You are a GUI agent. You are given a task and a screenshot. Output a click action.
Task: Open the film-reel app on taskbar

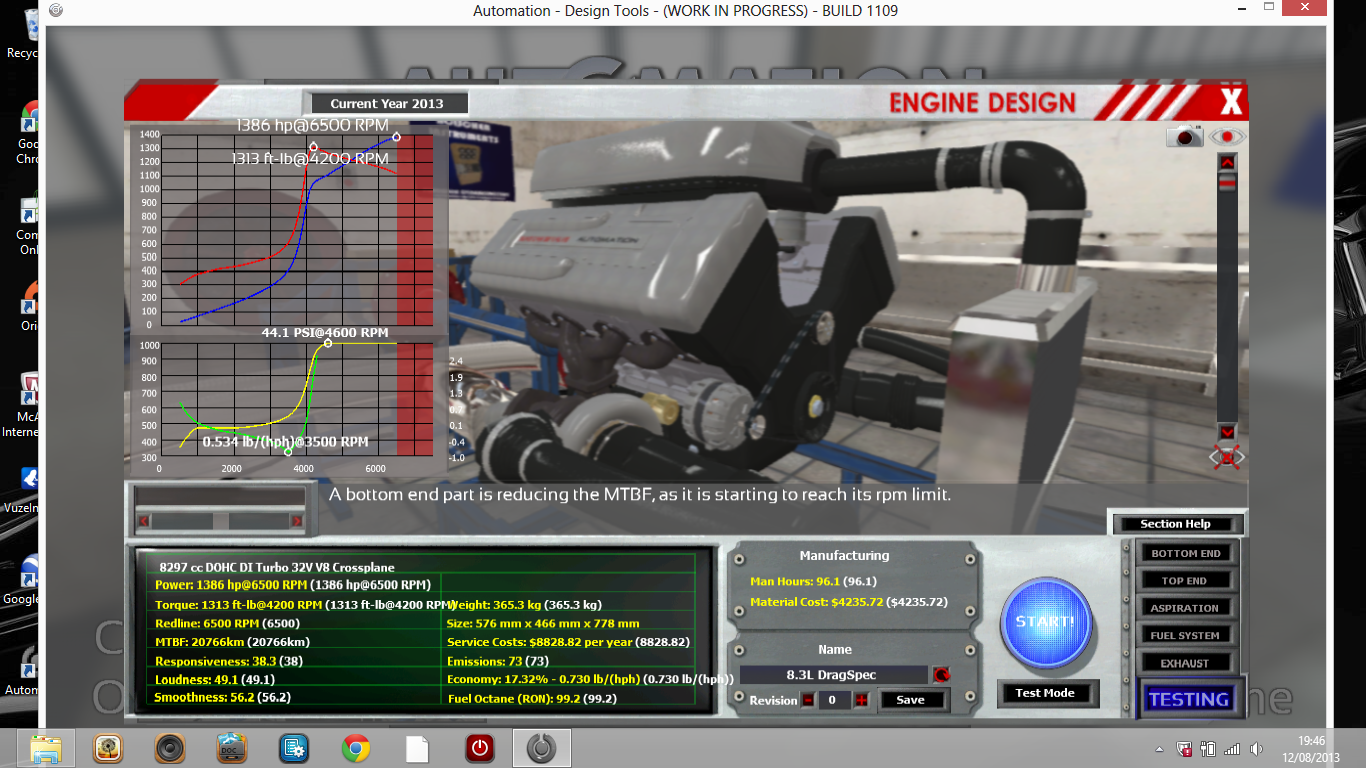(x=107, y=748)
